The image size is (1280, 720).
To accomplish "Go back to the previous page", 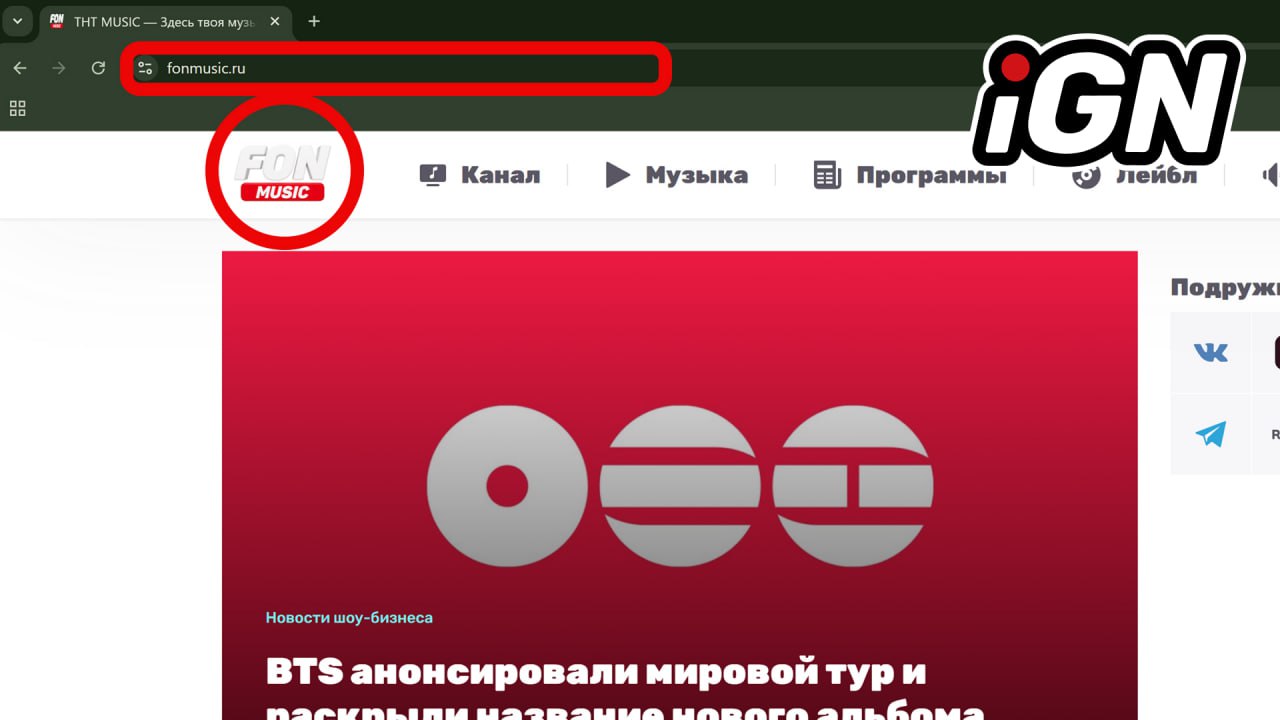I will [20, 68].
